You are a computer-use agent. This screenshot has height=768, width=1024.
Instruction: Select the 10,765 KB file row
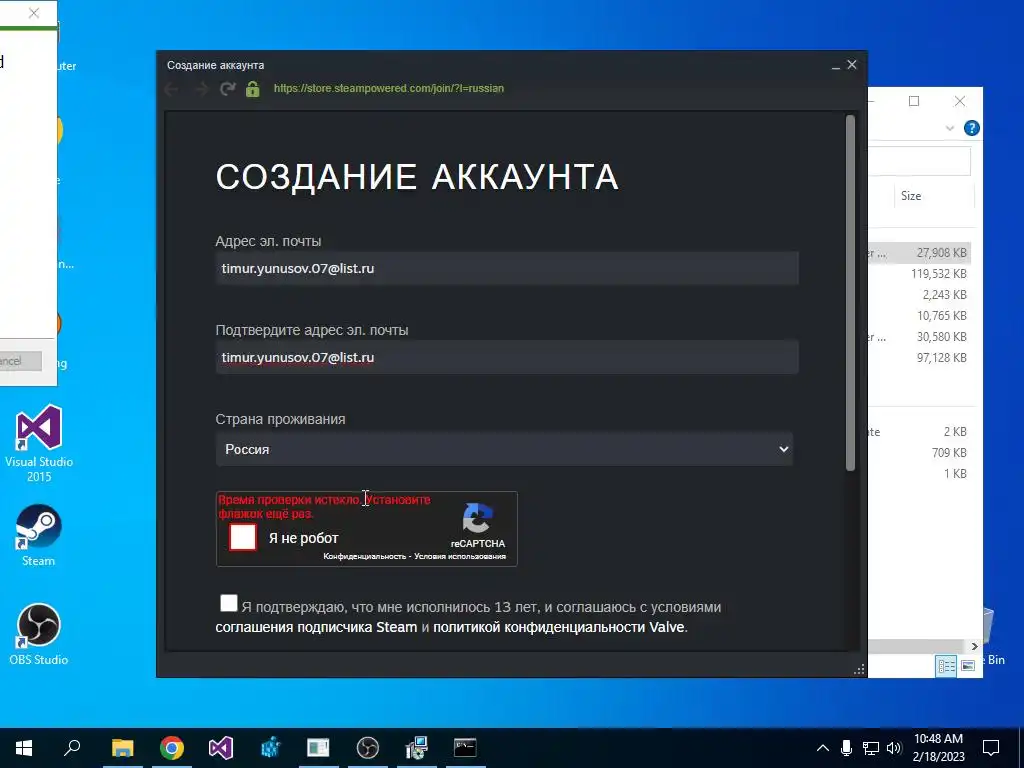921,315
